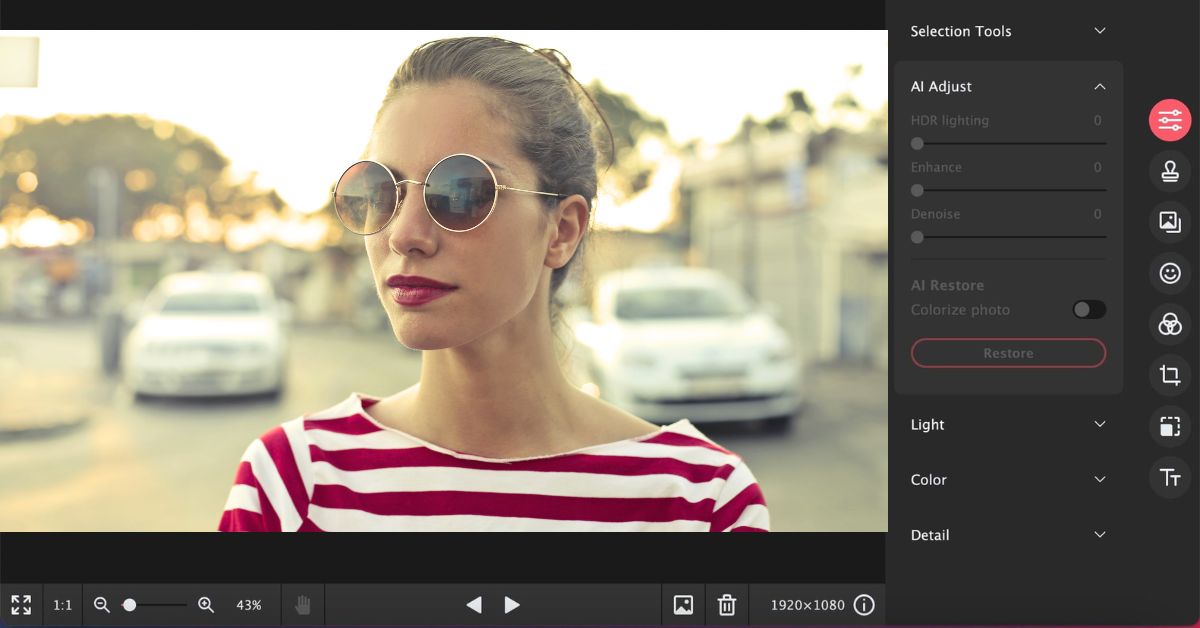Image resolution: width=1200 pixels, height=628 pixels.
Task: Go to previous image arrow
Action: click(474, 605)
